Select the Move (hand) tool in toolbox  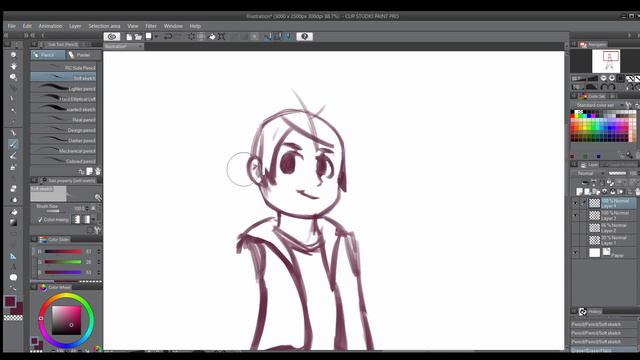13,66
